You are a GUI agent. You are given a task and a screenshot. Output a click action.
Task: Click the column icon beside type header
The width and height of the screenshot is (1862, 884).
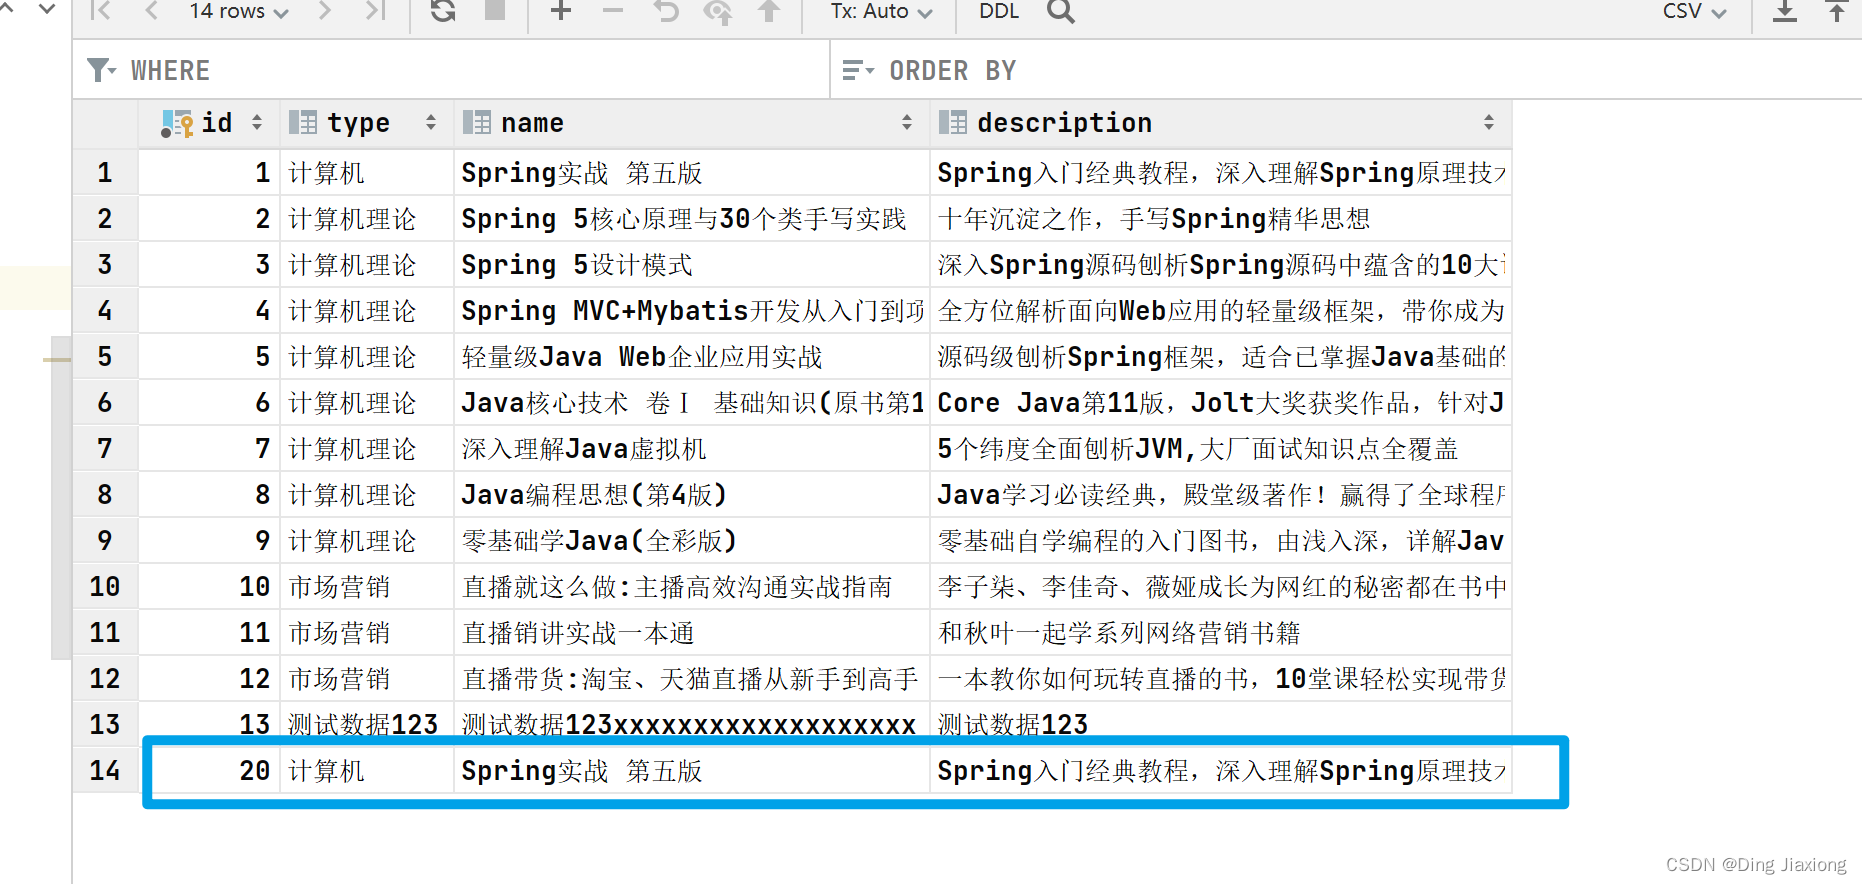[303, 123]
